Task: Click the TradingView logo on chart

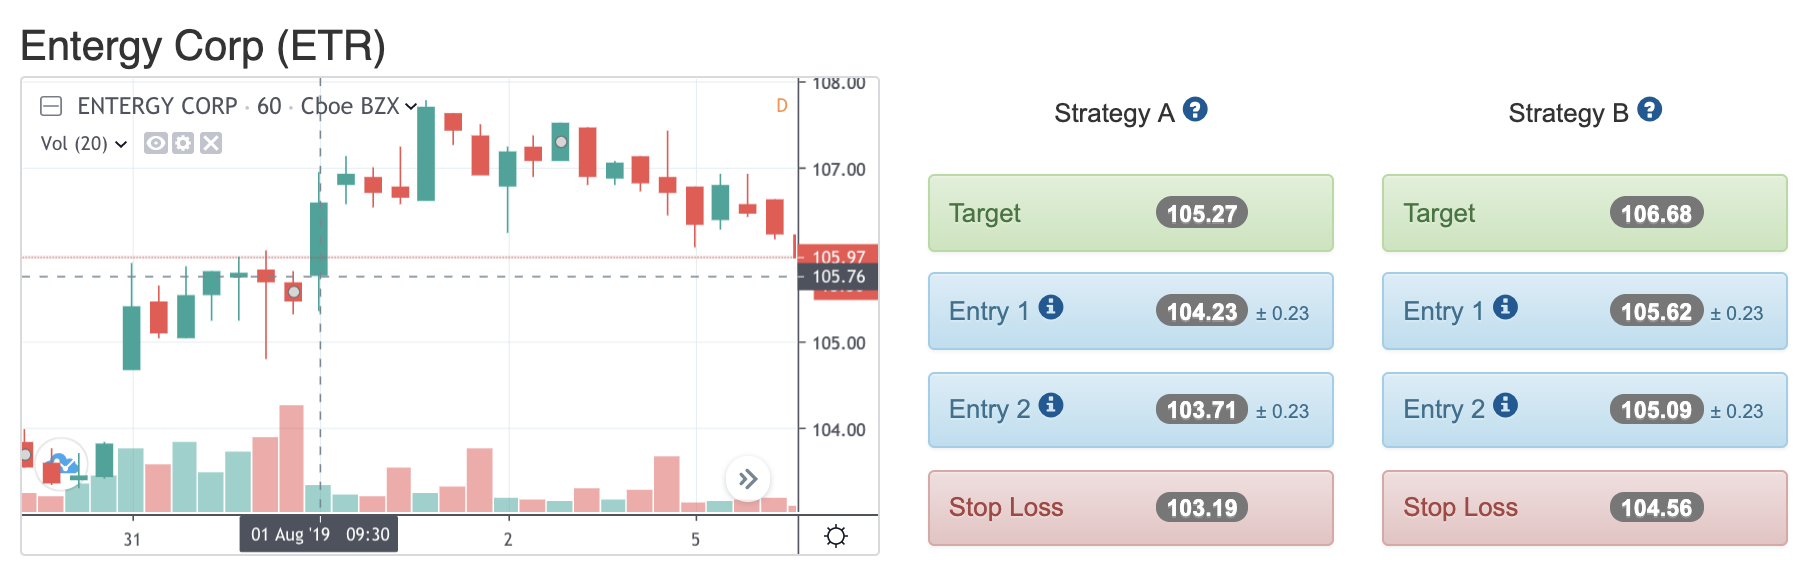Action: [x=62, y=463]
